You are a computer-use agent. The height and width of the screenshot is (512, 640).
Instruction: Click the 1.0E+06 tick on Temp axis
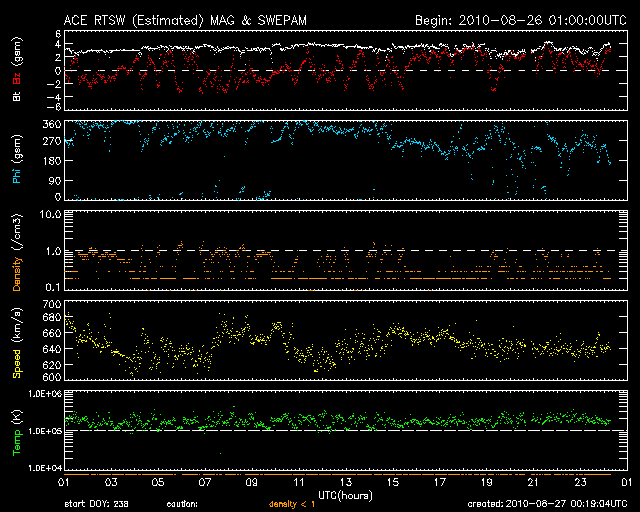click(x=40, y=394)
